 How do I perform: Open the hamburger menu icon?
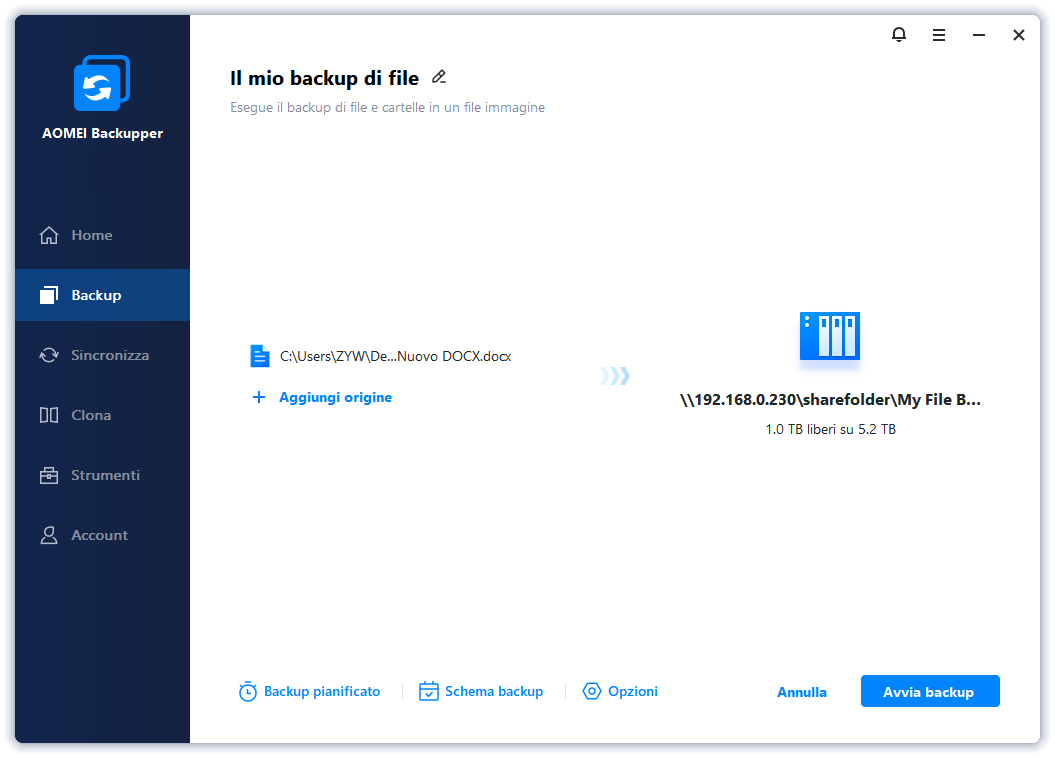939,35
